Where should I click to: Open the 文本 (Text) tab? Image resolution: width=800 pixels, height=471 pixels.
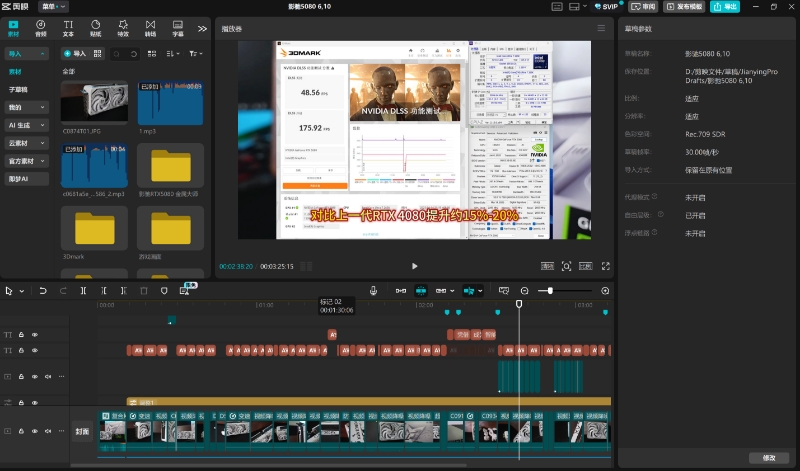point(68,27)
